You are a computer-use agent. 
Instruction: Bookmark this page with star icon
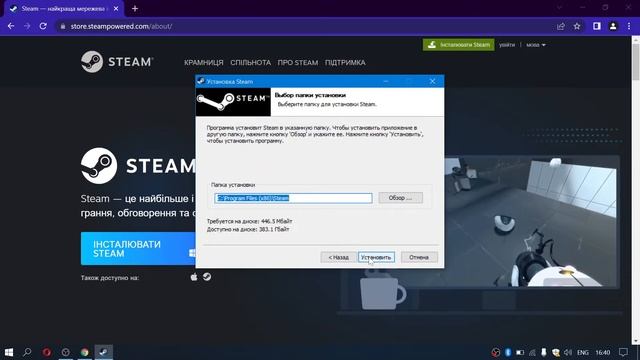pos(577,26)
